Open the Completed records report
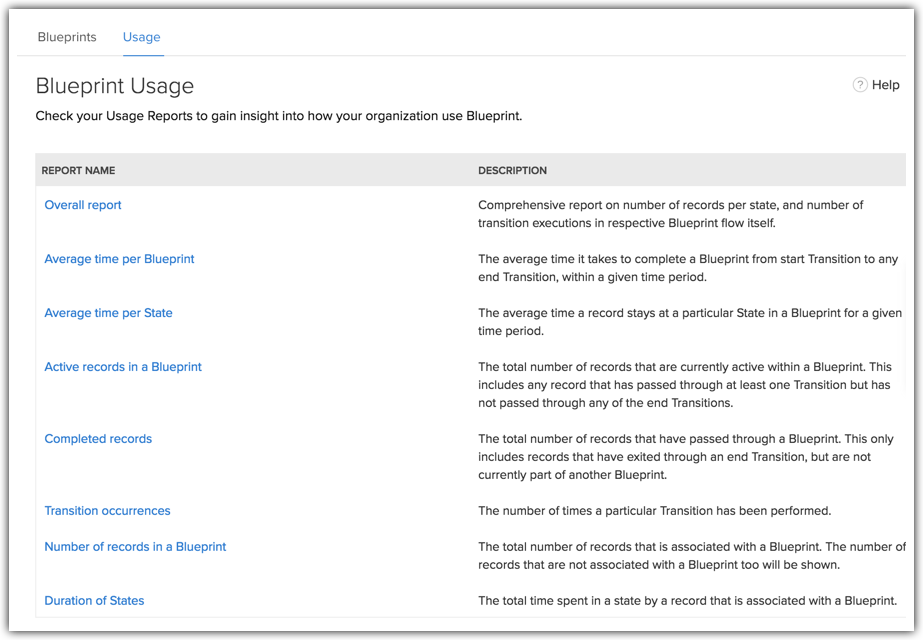This screenshot has width=923, height=640. pos(98,439)
